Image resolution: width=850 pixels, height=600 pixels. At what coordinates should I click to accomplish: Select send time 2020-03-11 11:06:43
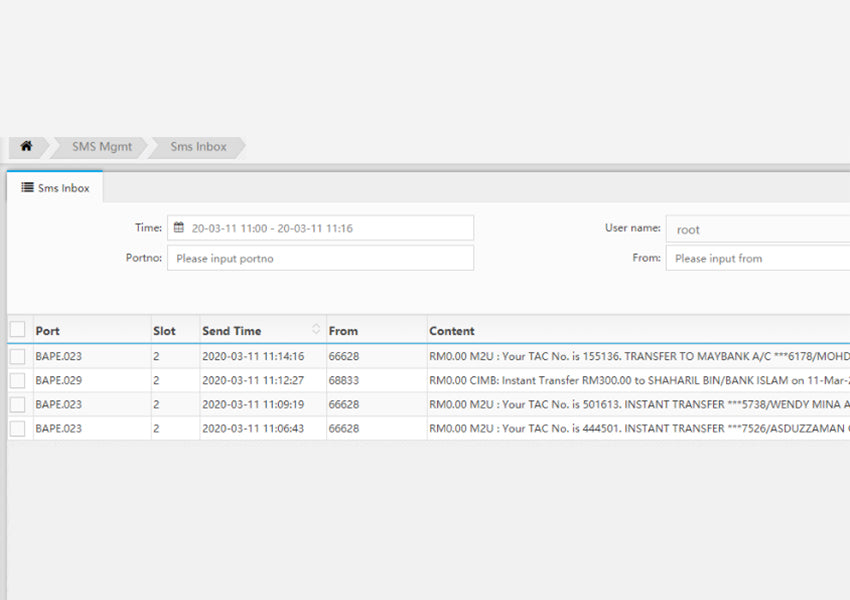[x=253, y=429]
